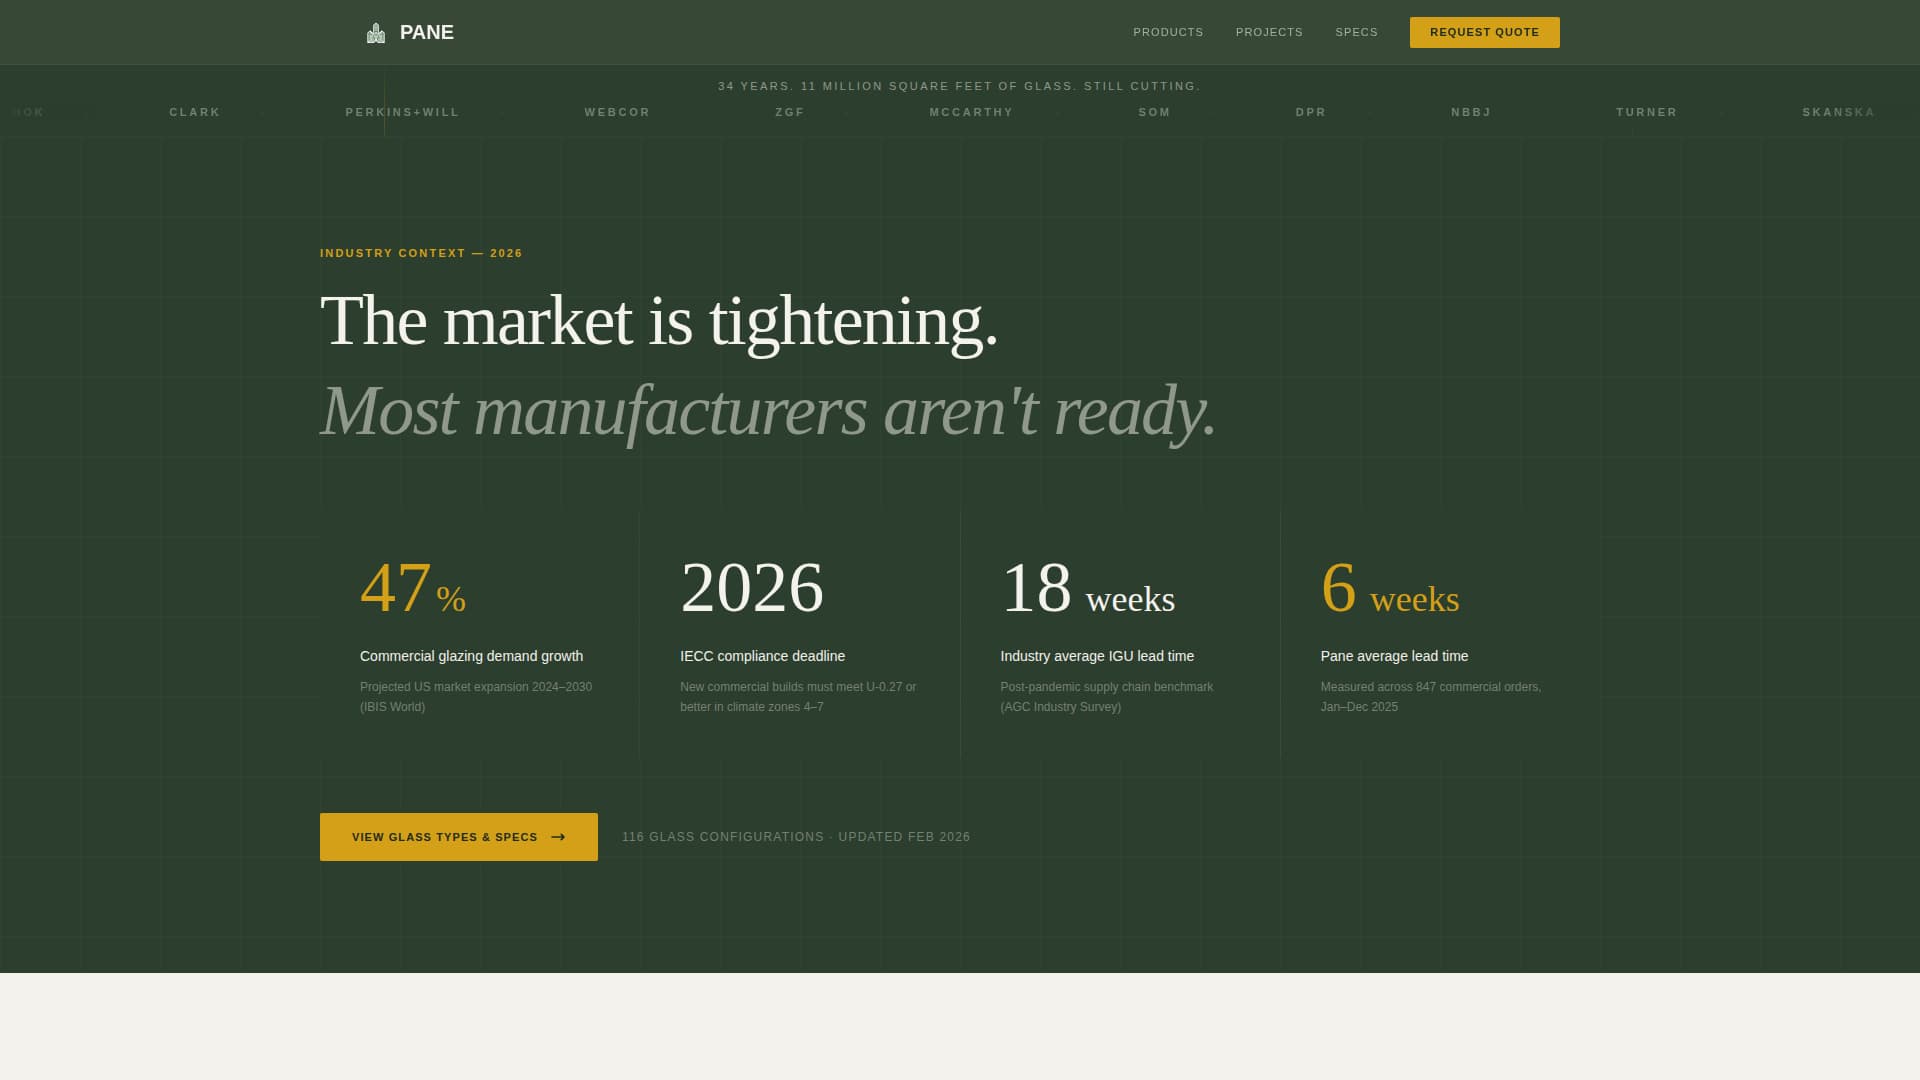Select the PERKINS+WILL partner name
Viewport: 1920px width, 1080px height.
[x=402, y=112]
